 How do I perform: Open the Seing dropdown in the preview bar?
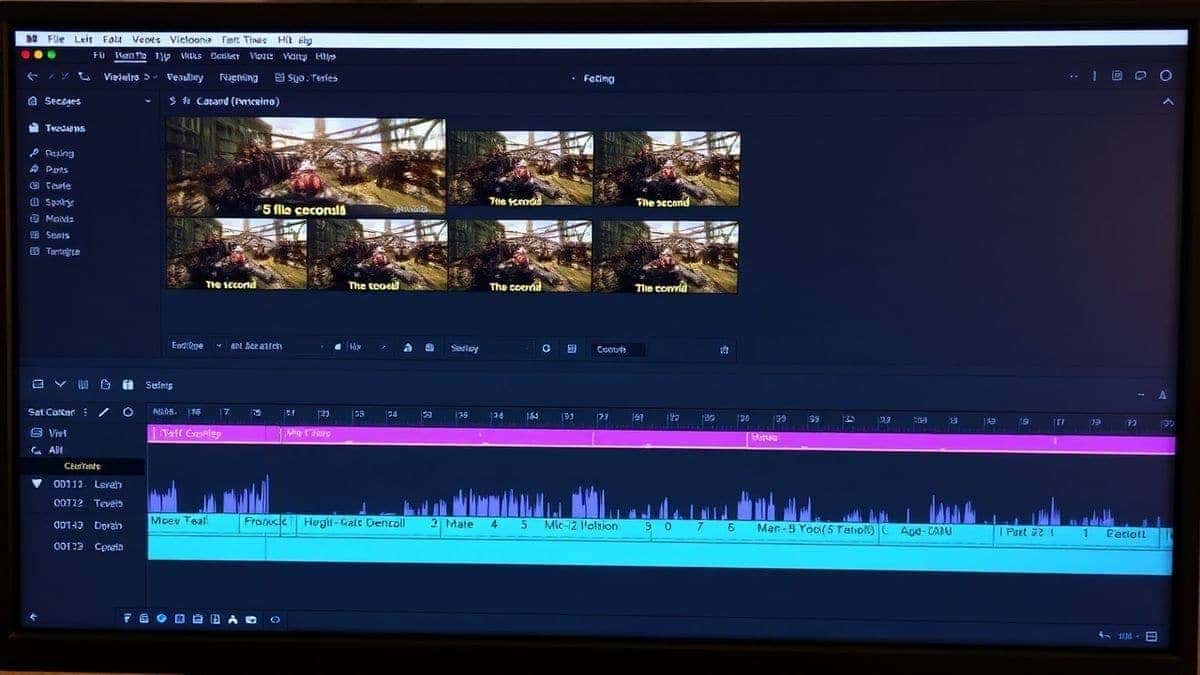click(x=489, y=348)
